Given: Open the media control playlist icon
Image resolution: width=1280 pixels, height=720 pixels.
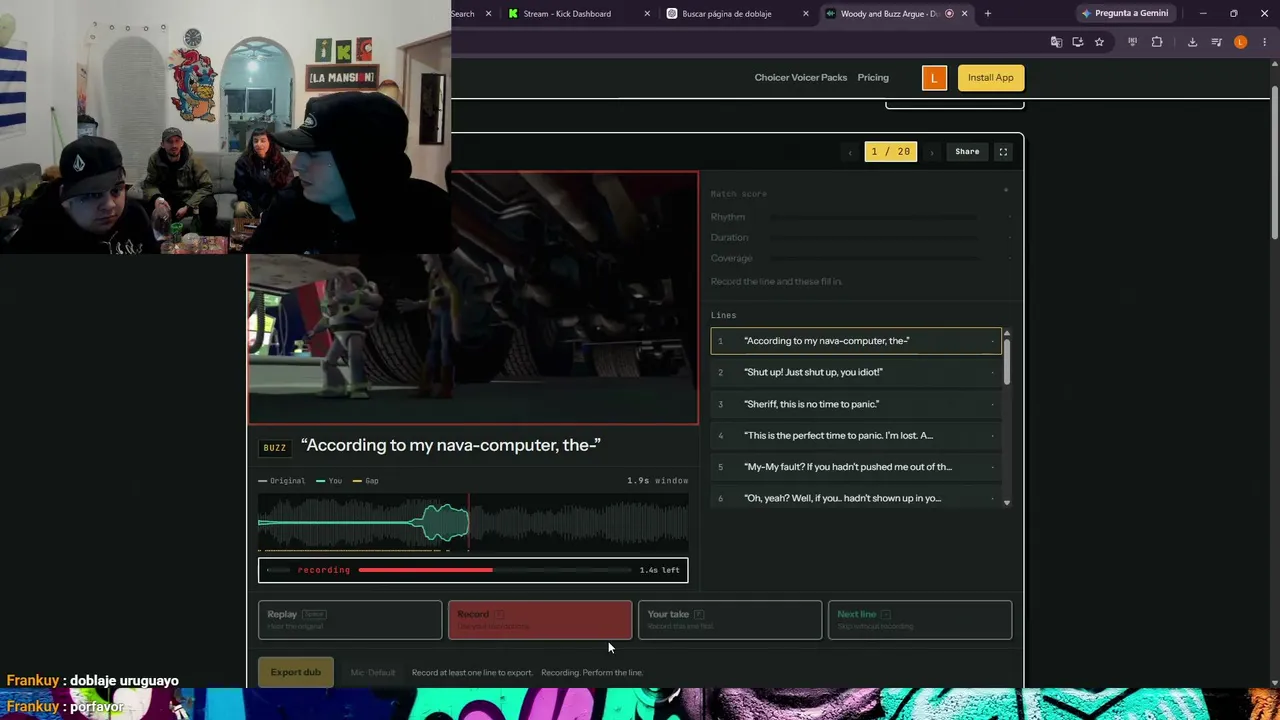Looking at the screenshot, I should tap(1216, 42).
